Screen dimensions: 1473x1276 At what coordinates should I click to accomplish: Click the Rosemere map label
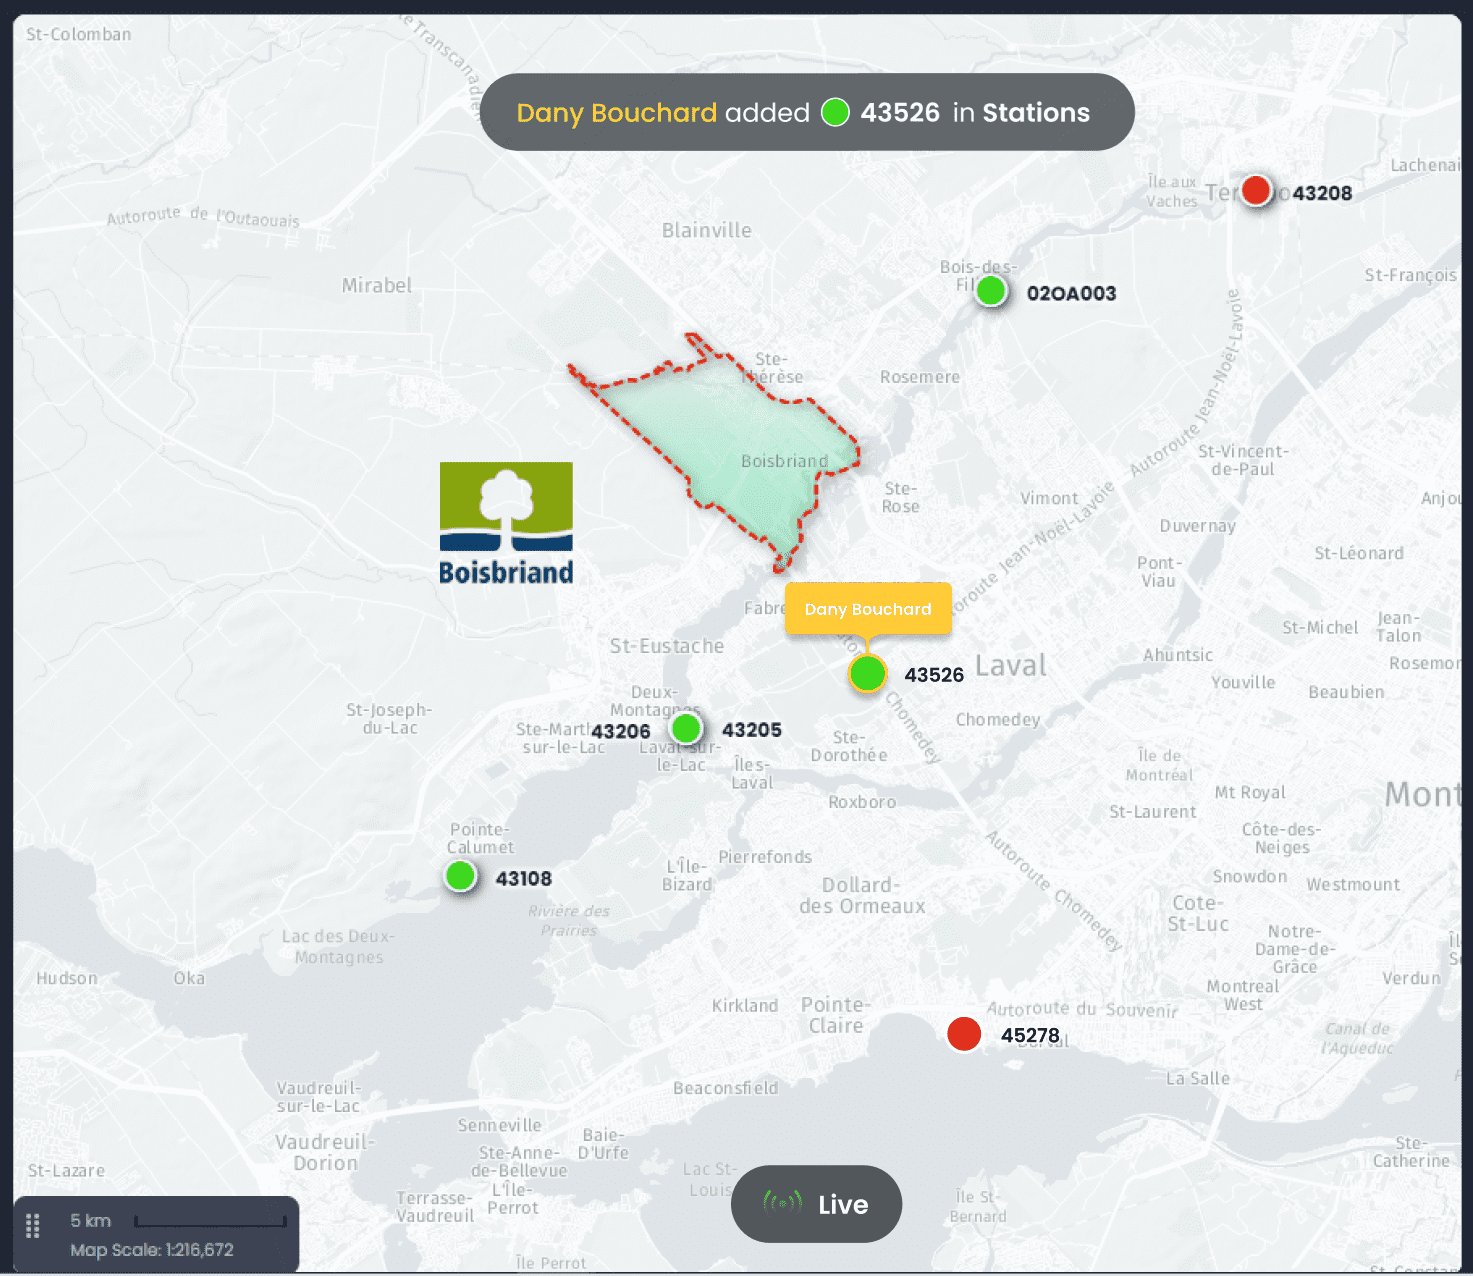[920, 377]
